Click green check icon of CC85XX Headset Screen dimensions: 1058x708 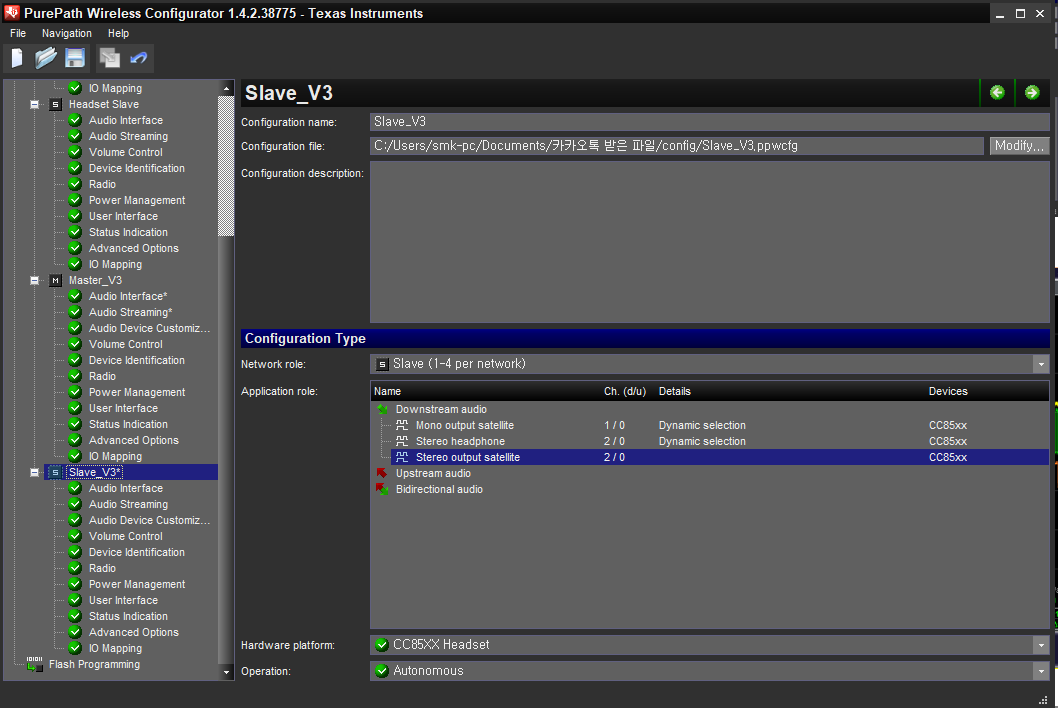coord(382,645)
